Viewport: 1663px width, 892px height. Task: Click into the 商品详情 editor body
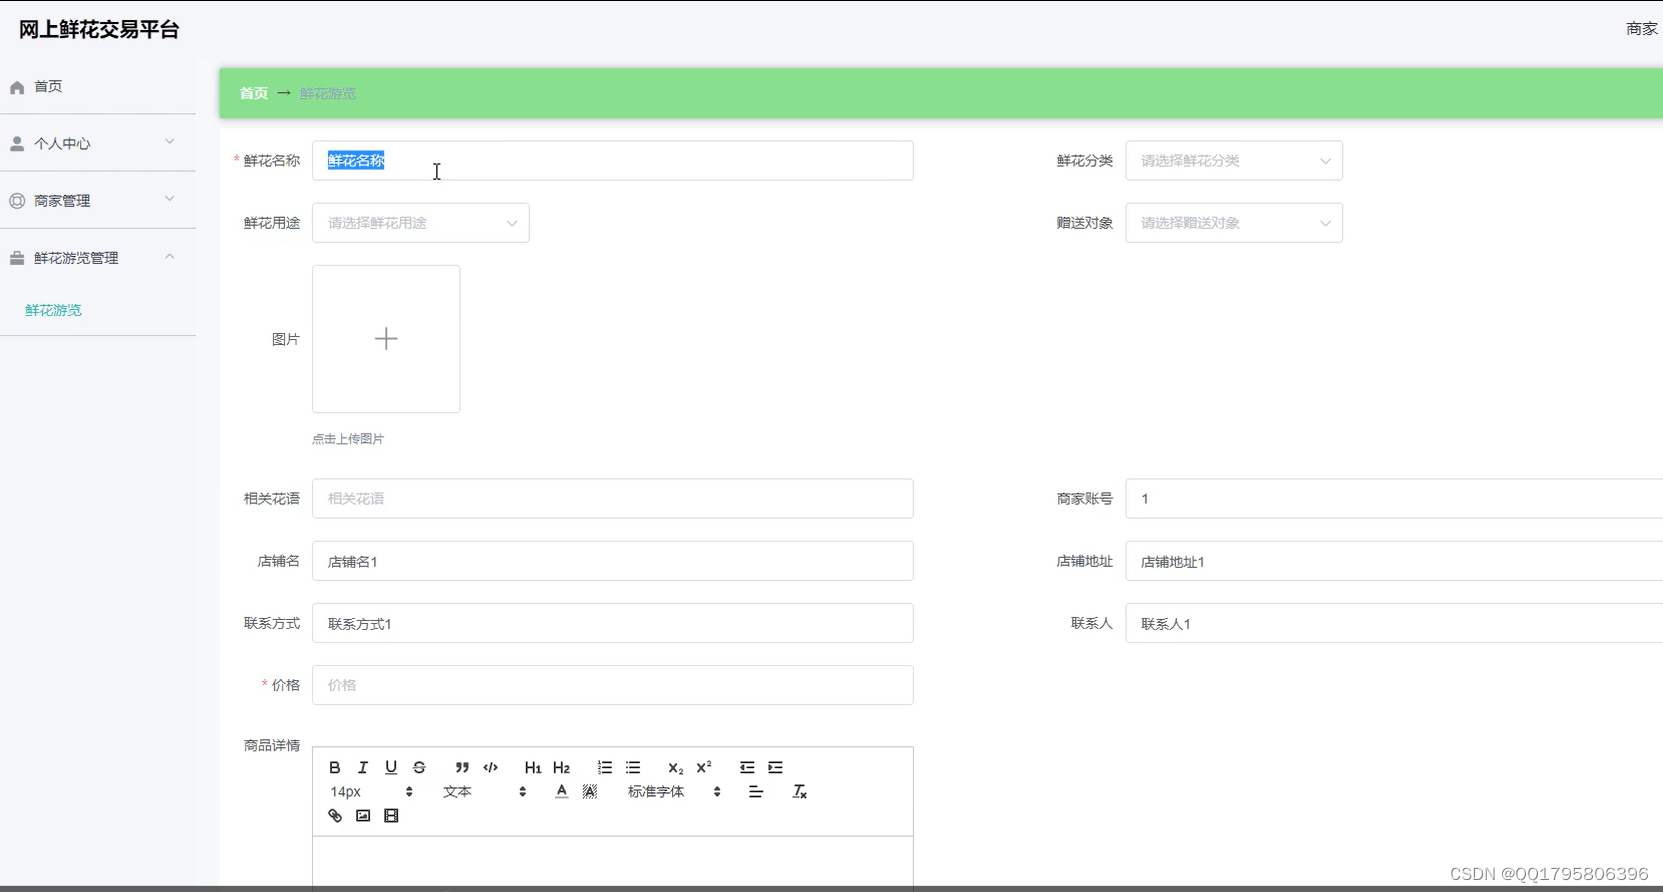pos(613,862)
